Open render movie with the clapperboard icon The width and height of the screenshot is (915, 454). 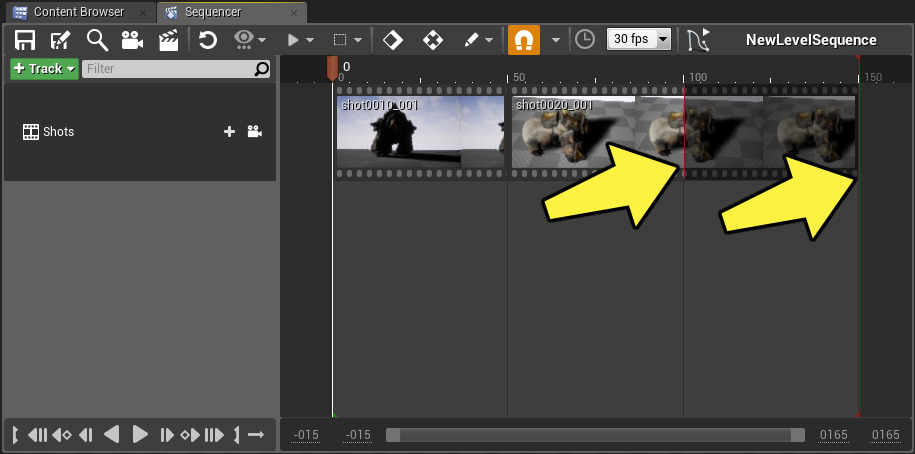[x=168, y=40]
